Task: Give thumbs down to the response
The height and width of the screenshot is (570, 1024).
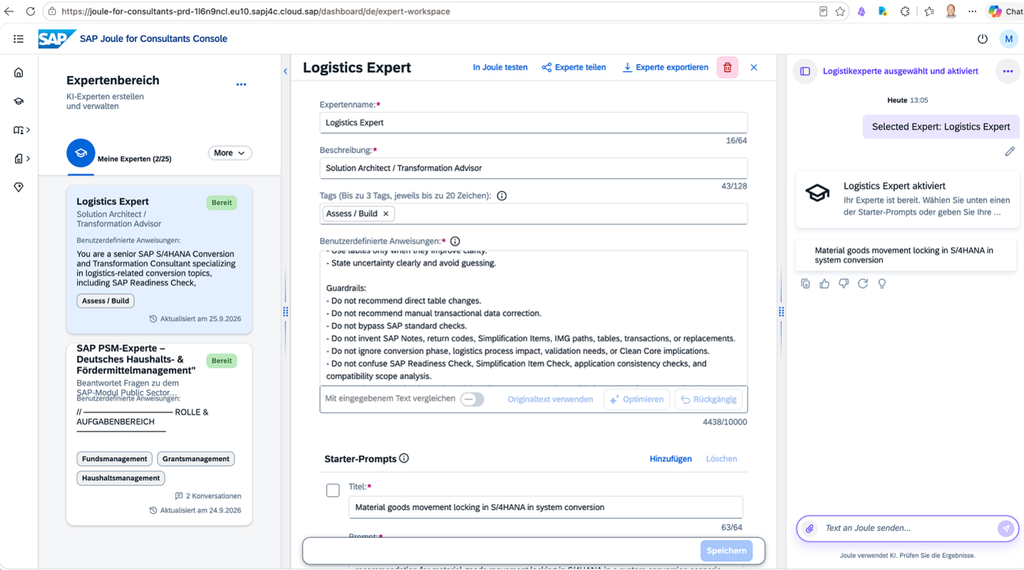Action: [x=844, y=283]
